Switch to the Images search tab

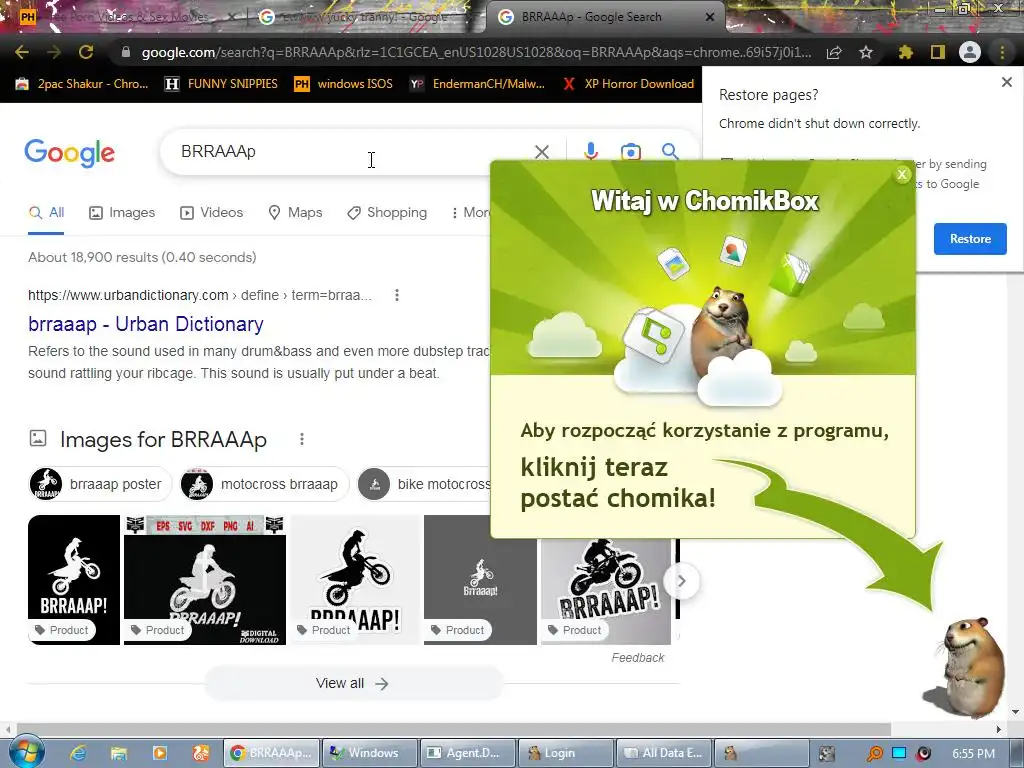tap(122, 212)
